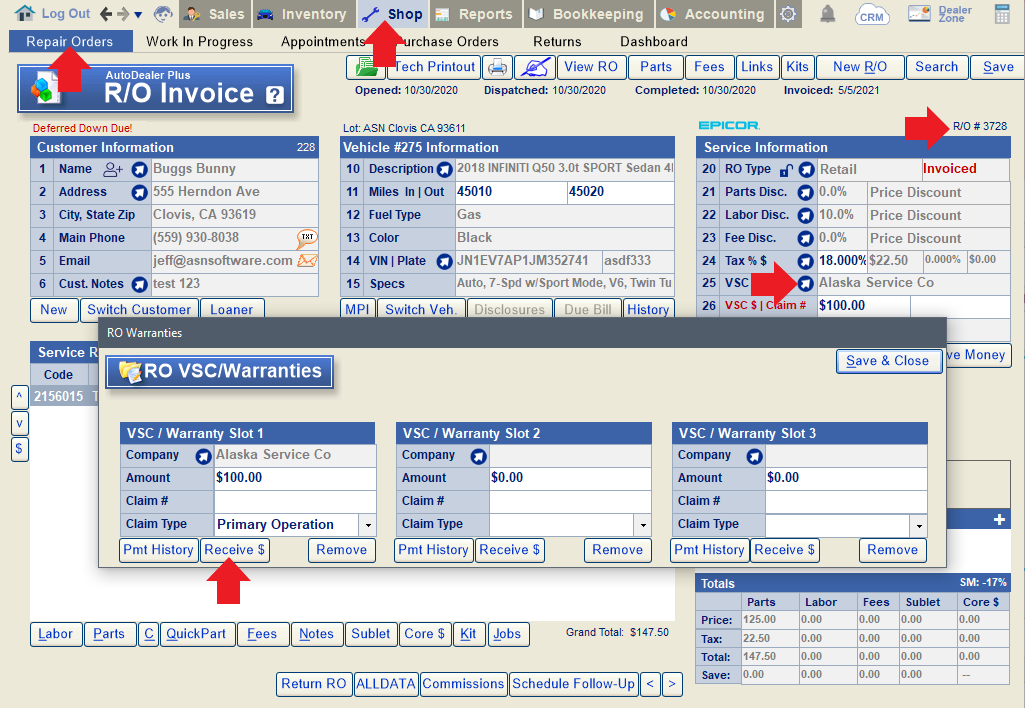Open the Cust. Notes arrow icon
This screenshot has height=708, width=1025.
click(x=139, y=284)
